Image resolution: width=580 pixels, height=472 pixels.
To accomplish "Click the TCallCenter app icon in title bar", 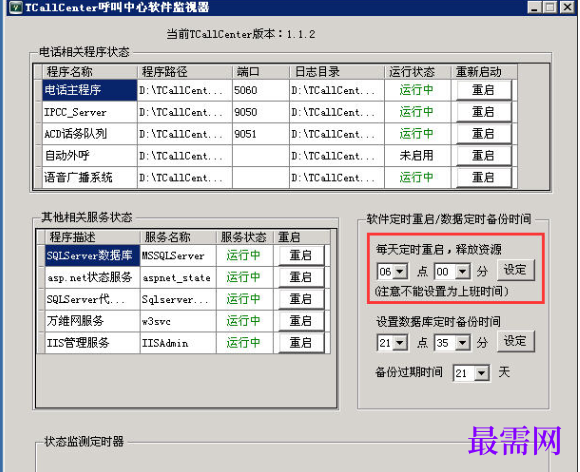I will coord(16,7).
